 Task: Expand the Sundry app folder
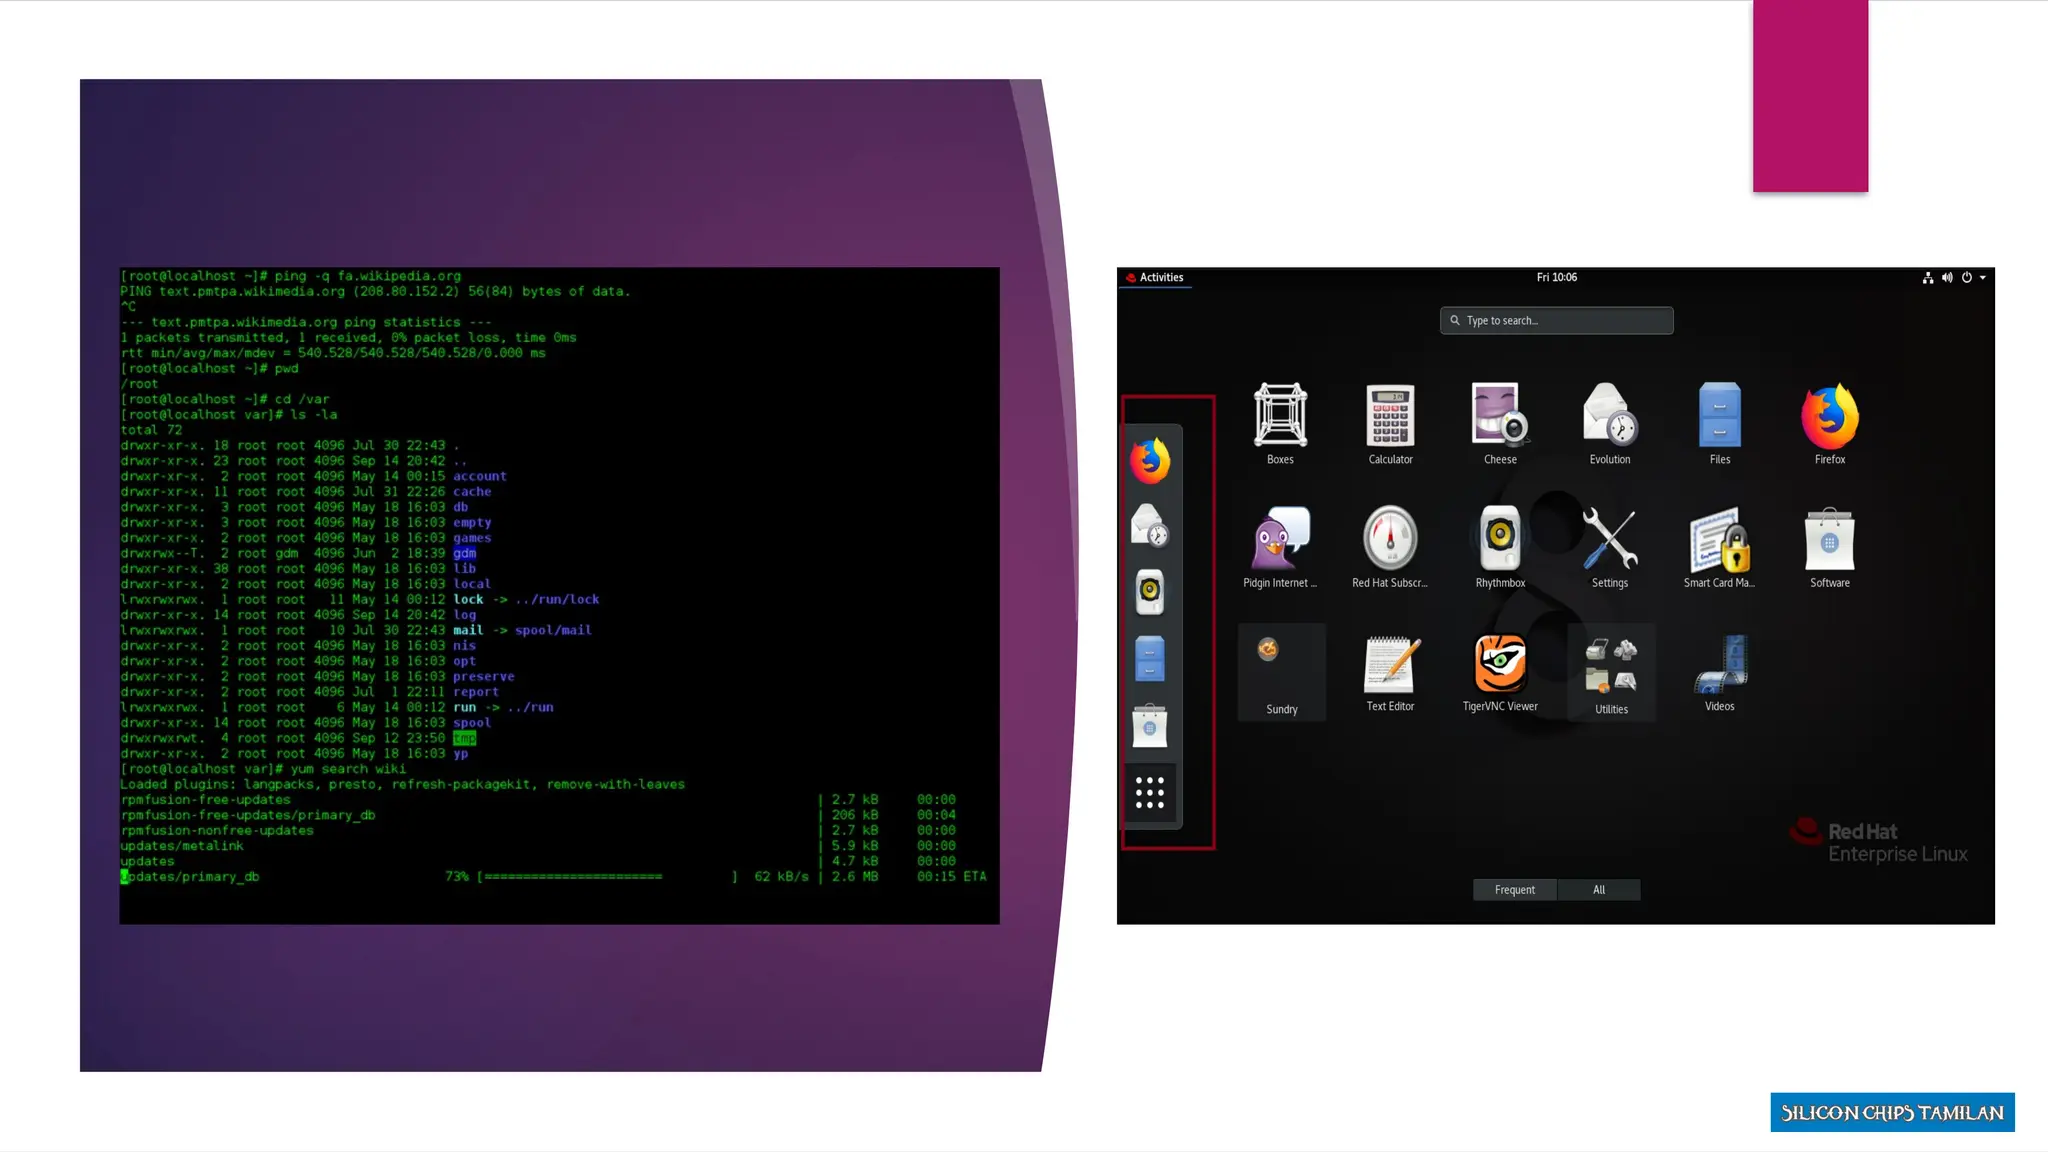coord(1281,670)
